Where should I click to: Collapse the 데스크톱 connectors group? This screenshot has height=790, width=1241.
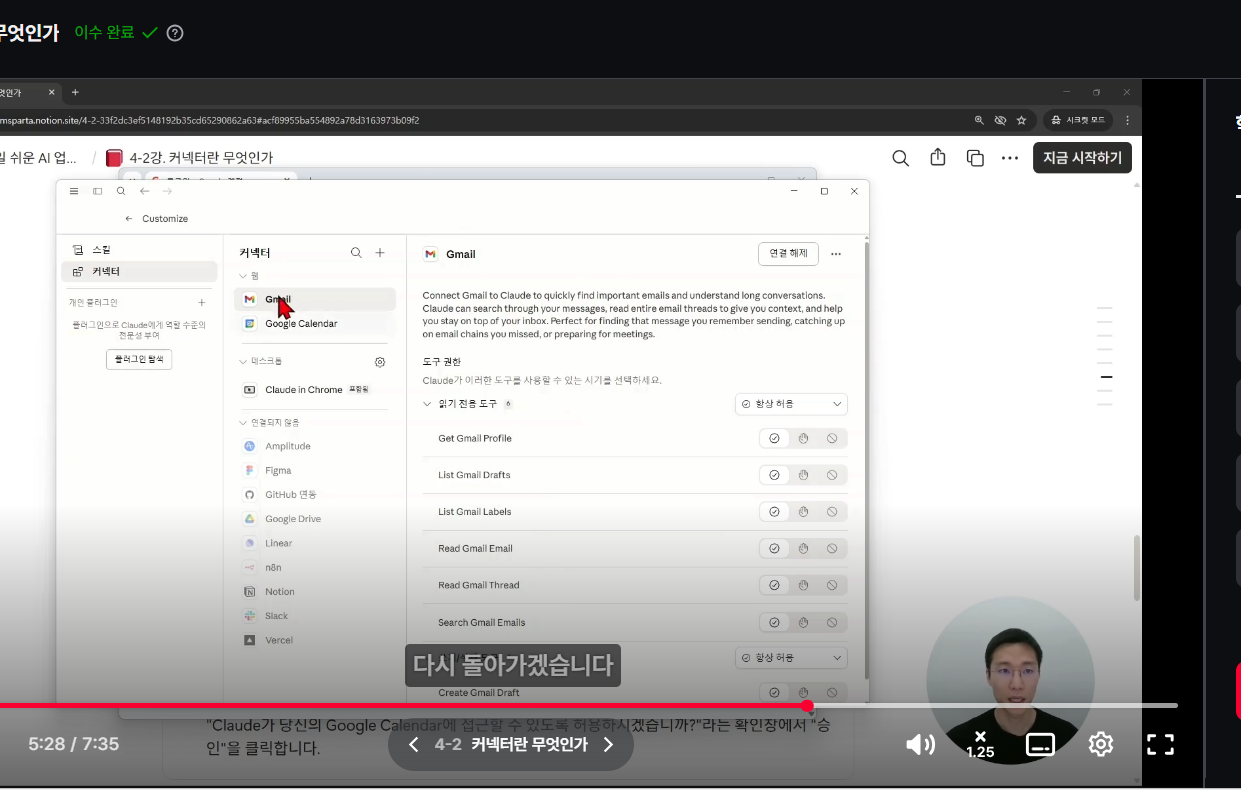[243, 362]
